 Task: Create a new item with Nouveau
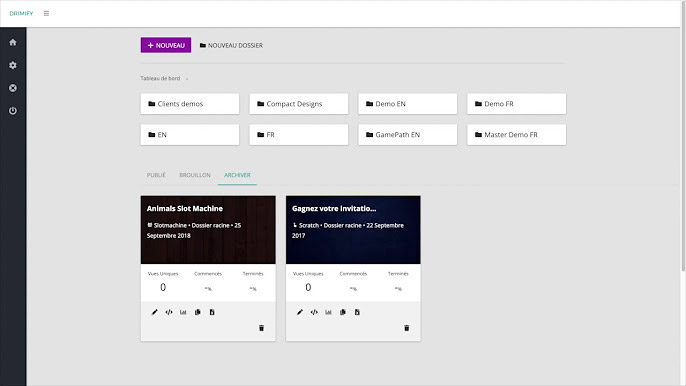[166, 45]
